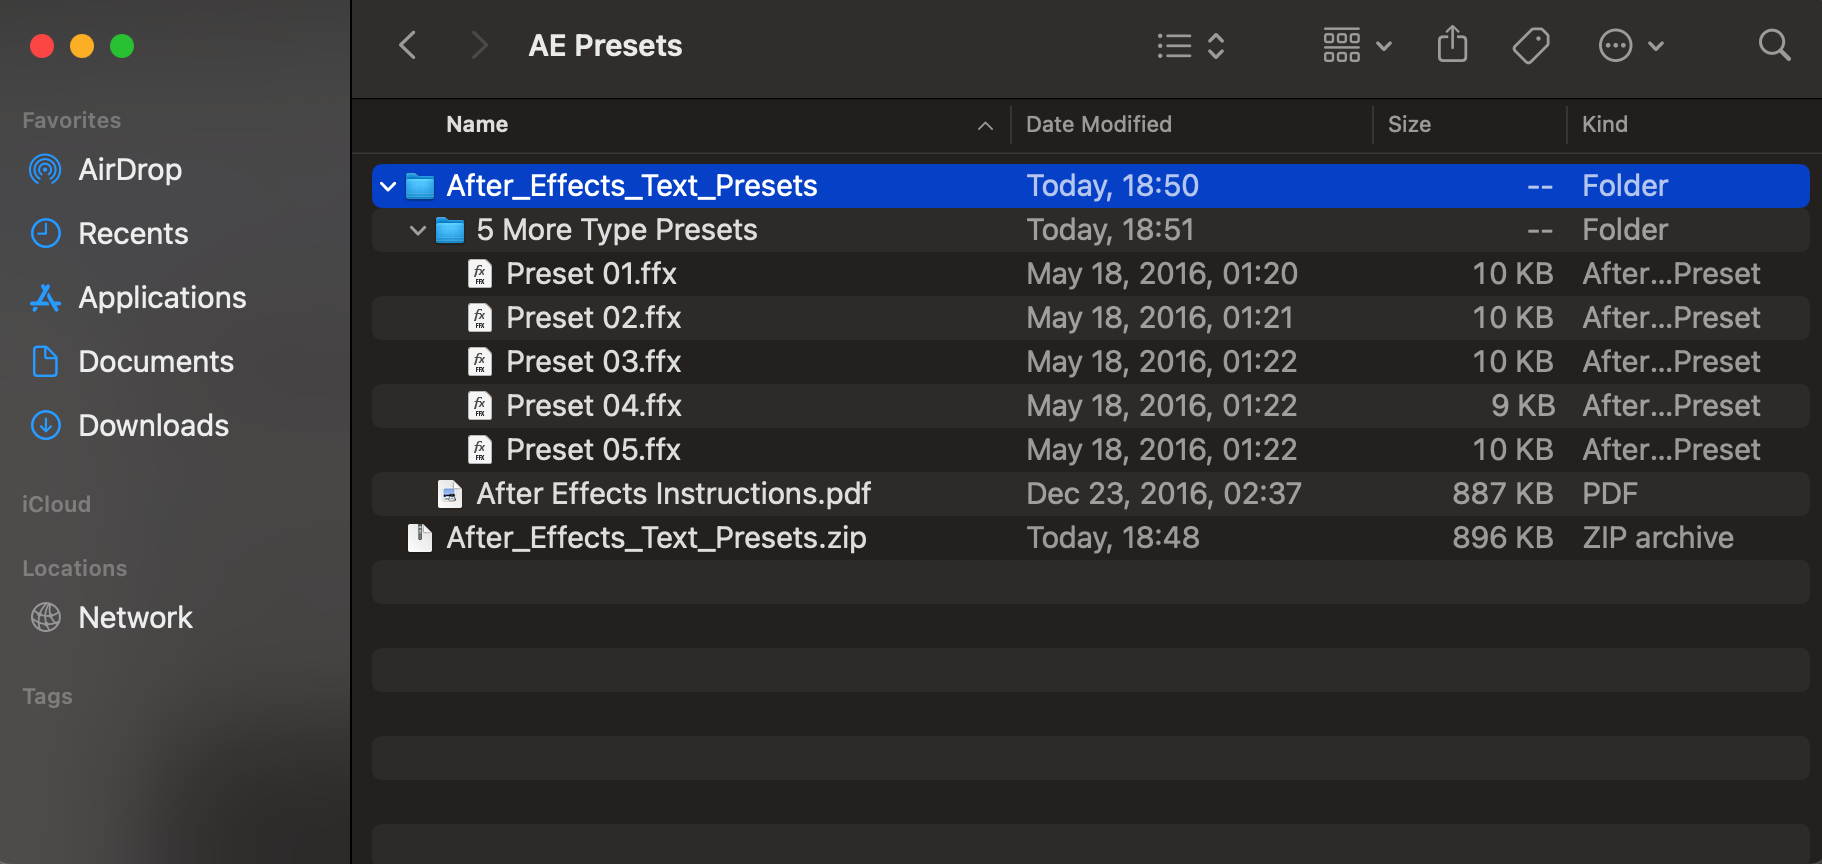
Task: Collapse the 5 More Type Presets folder
Action: 418,230
